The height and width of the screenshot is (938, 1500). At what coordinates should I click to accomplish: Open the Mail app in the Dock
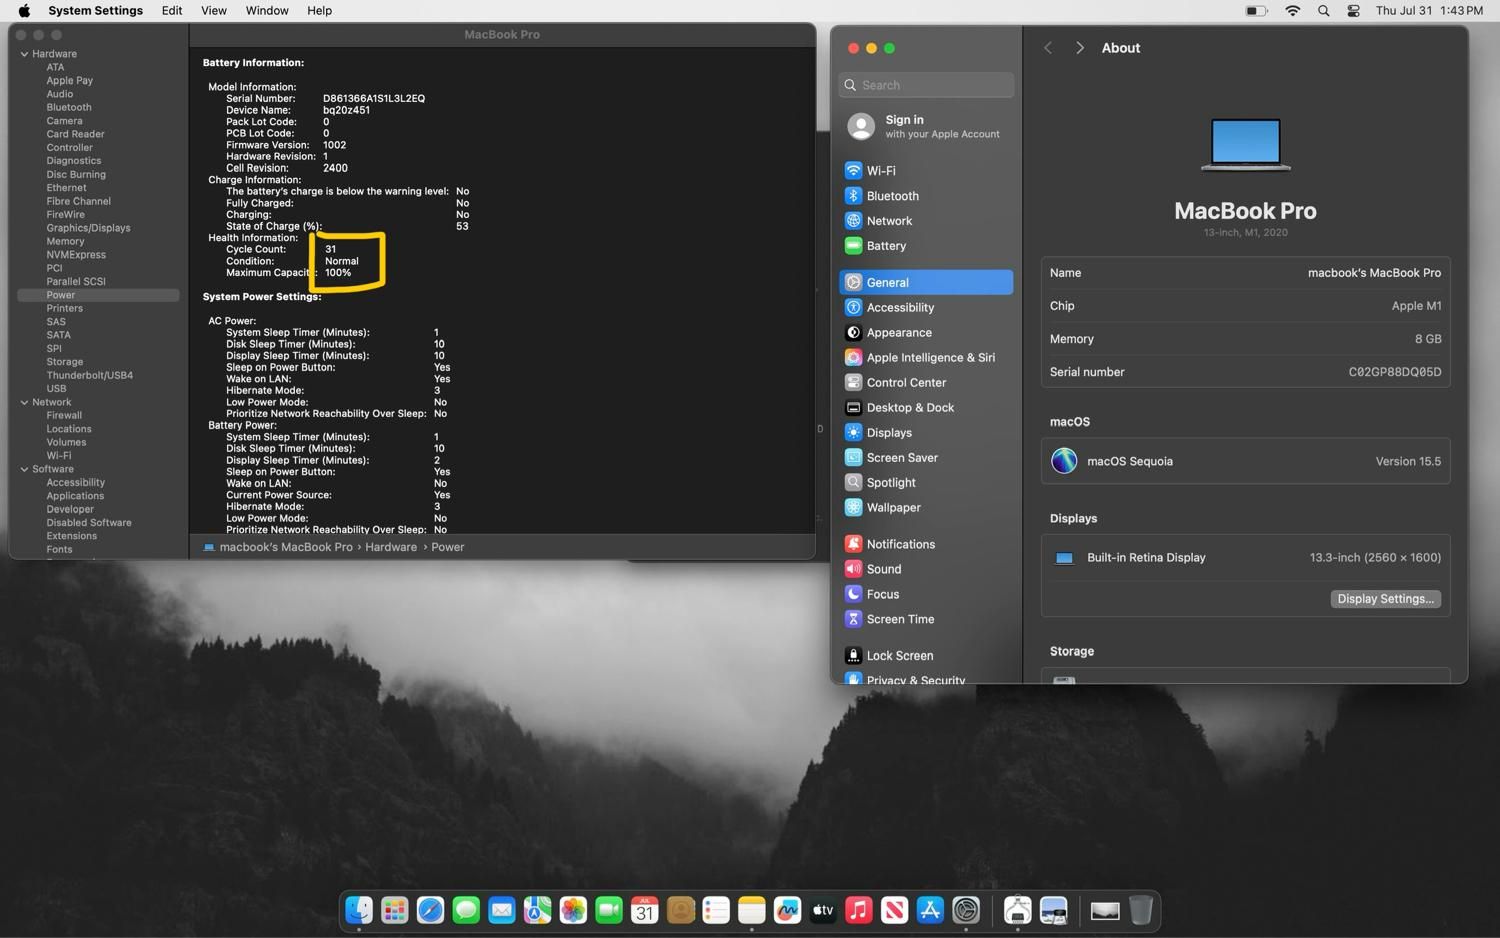(502, 910)
